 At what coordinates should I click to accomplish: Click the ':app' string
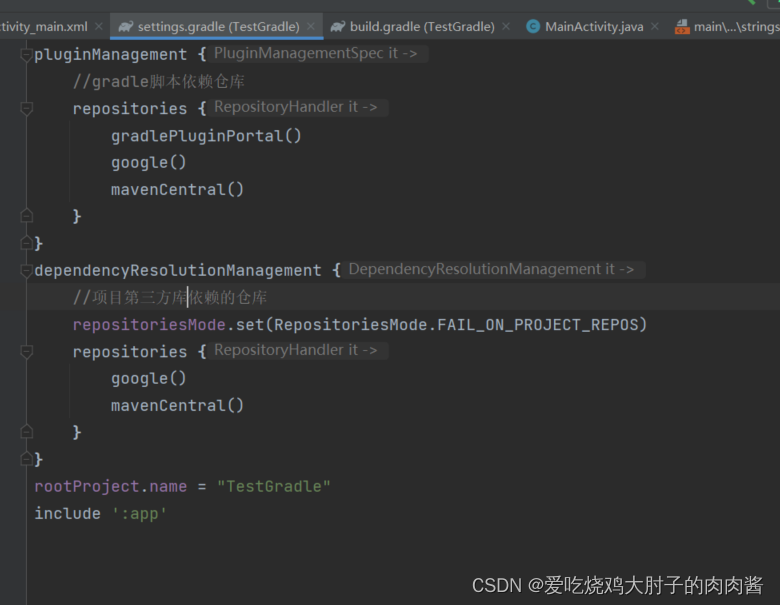[139, 513]
